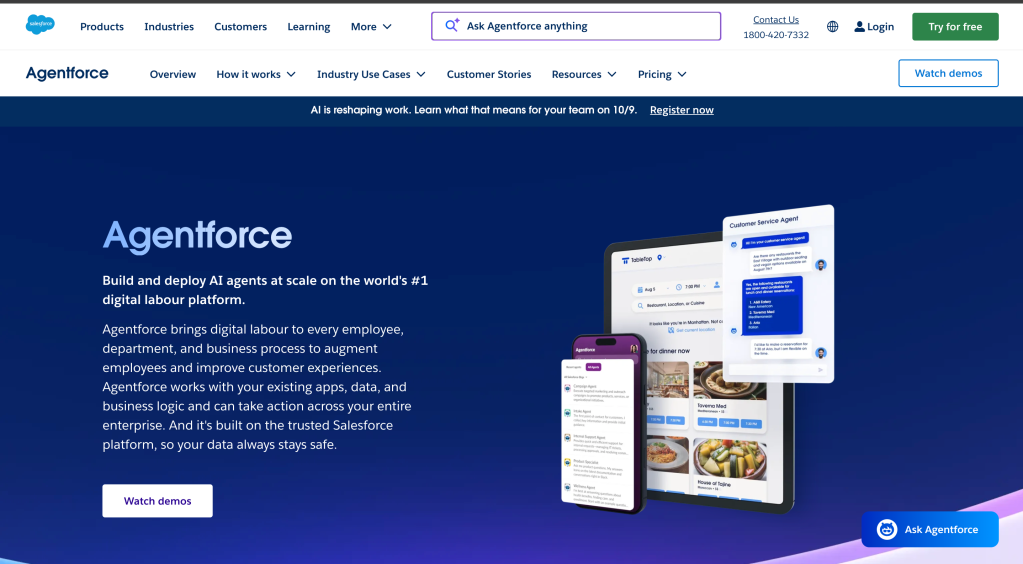Open the Products menu

click(x=102, y=27)
